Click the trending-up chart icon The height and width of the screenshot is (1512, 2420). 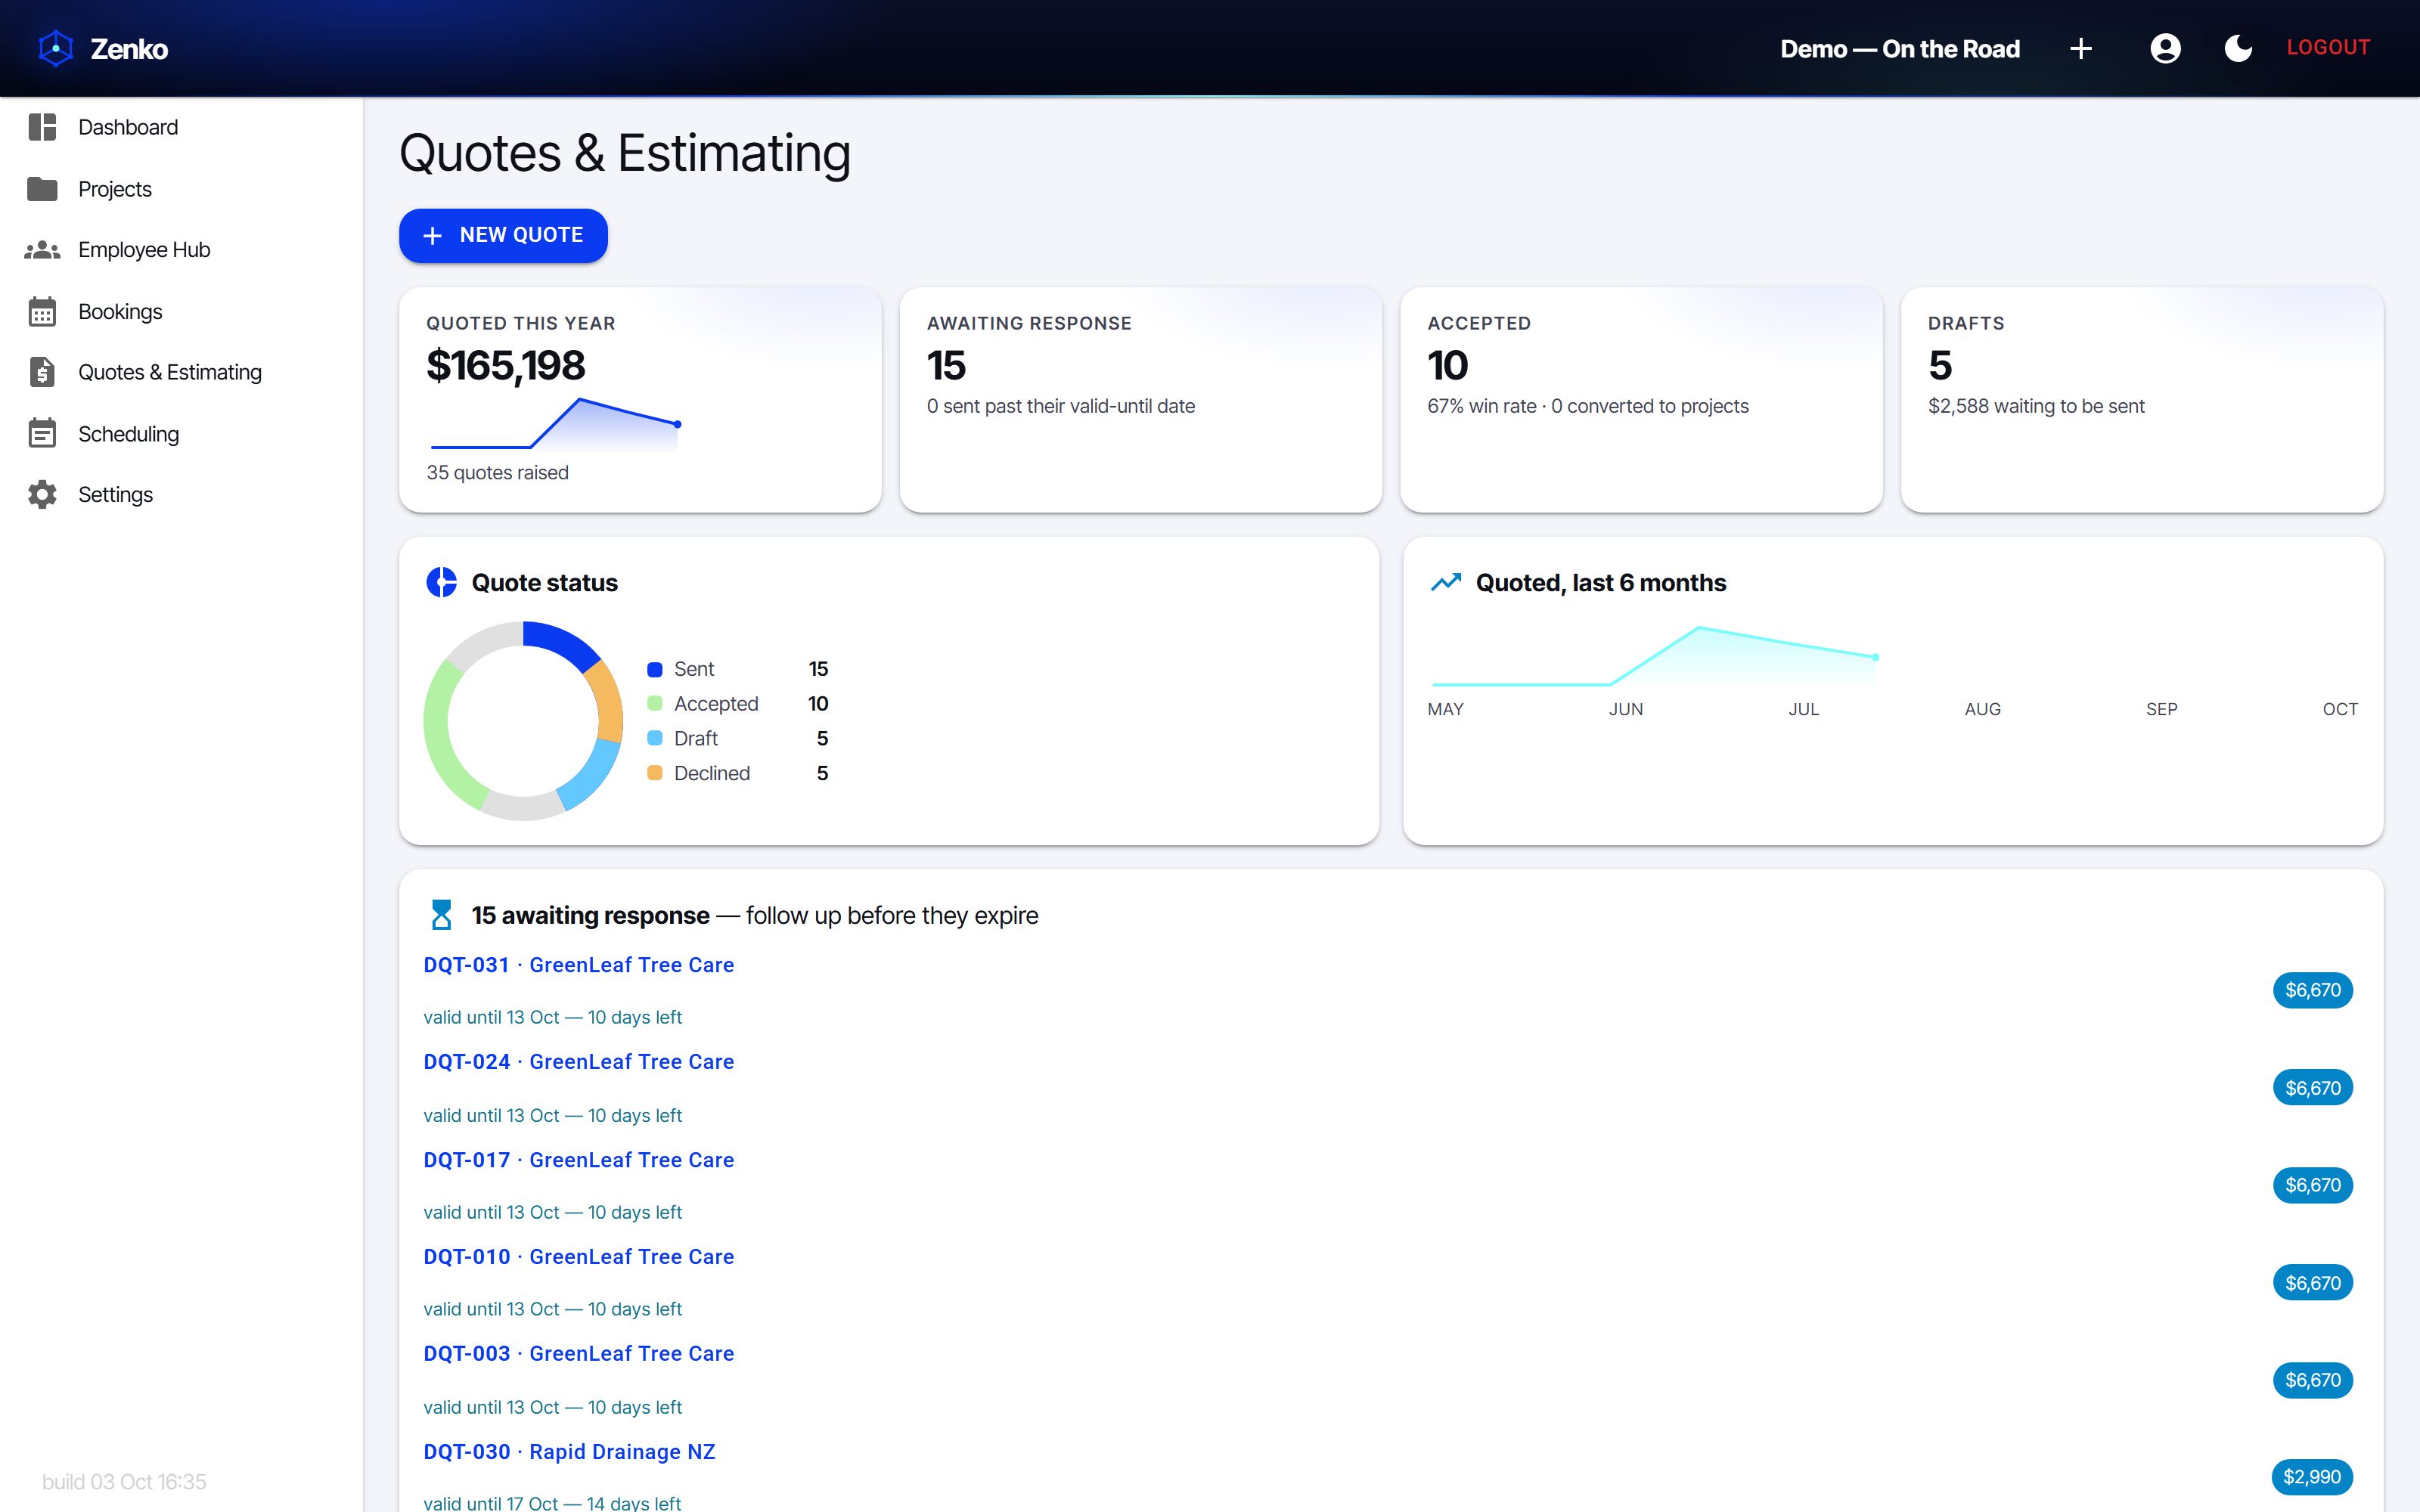tap(1446, 582)
